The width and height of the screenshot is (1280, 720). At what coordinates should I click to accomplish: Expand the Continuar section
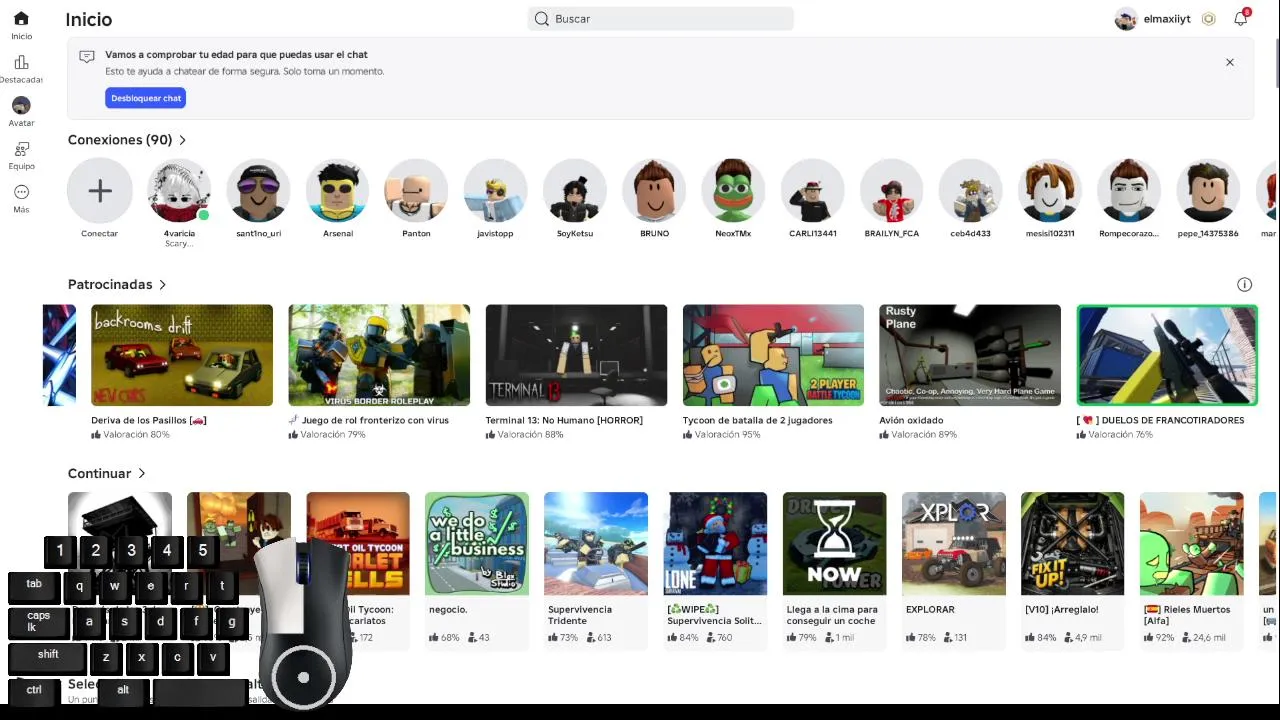click(x=106, y=474)
